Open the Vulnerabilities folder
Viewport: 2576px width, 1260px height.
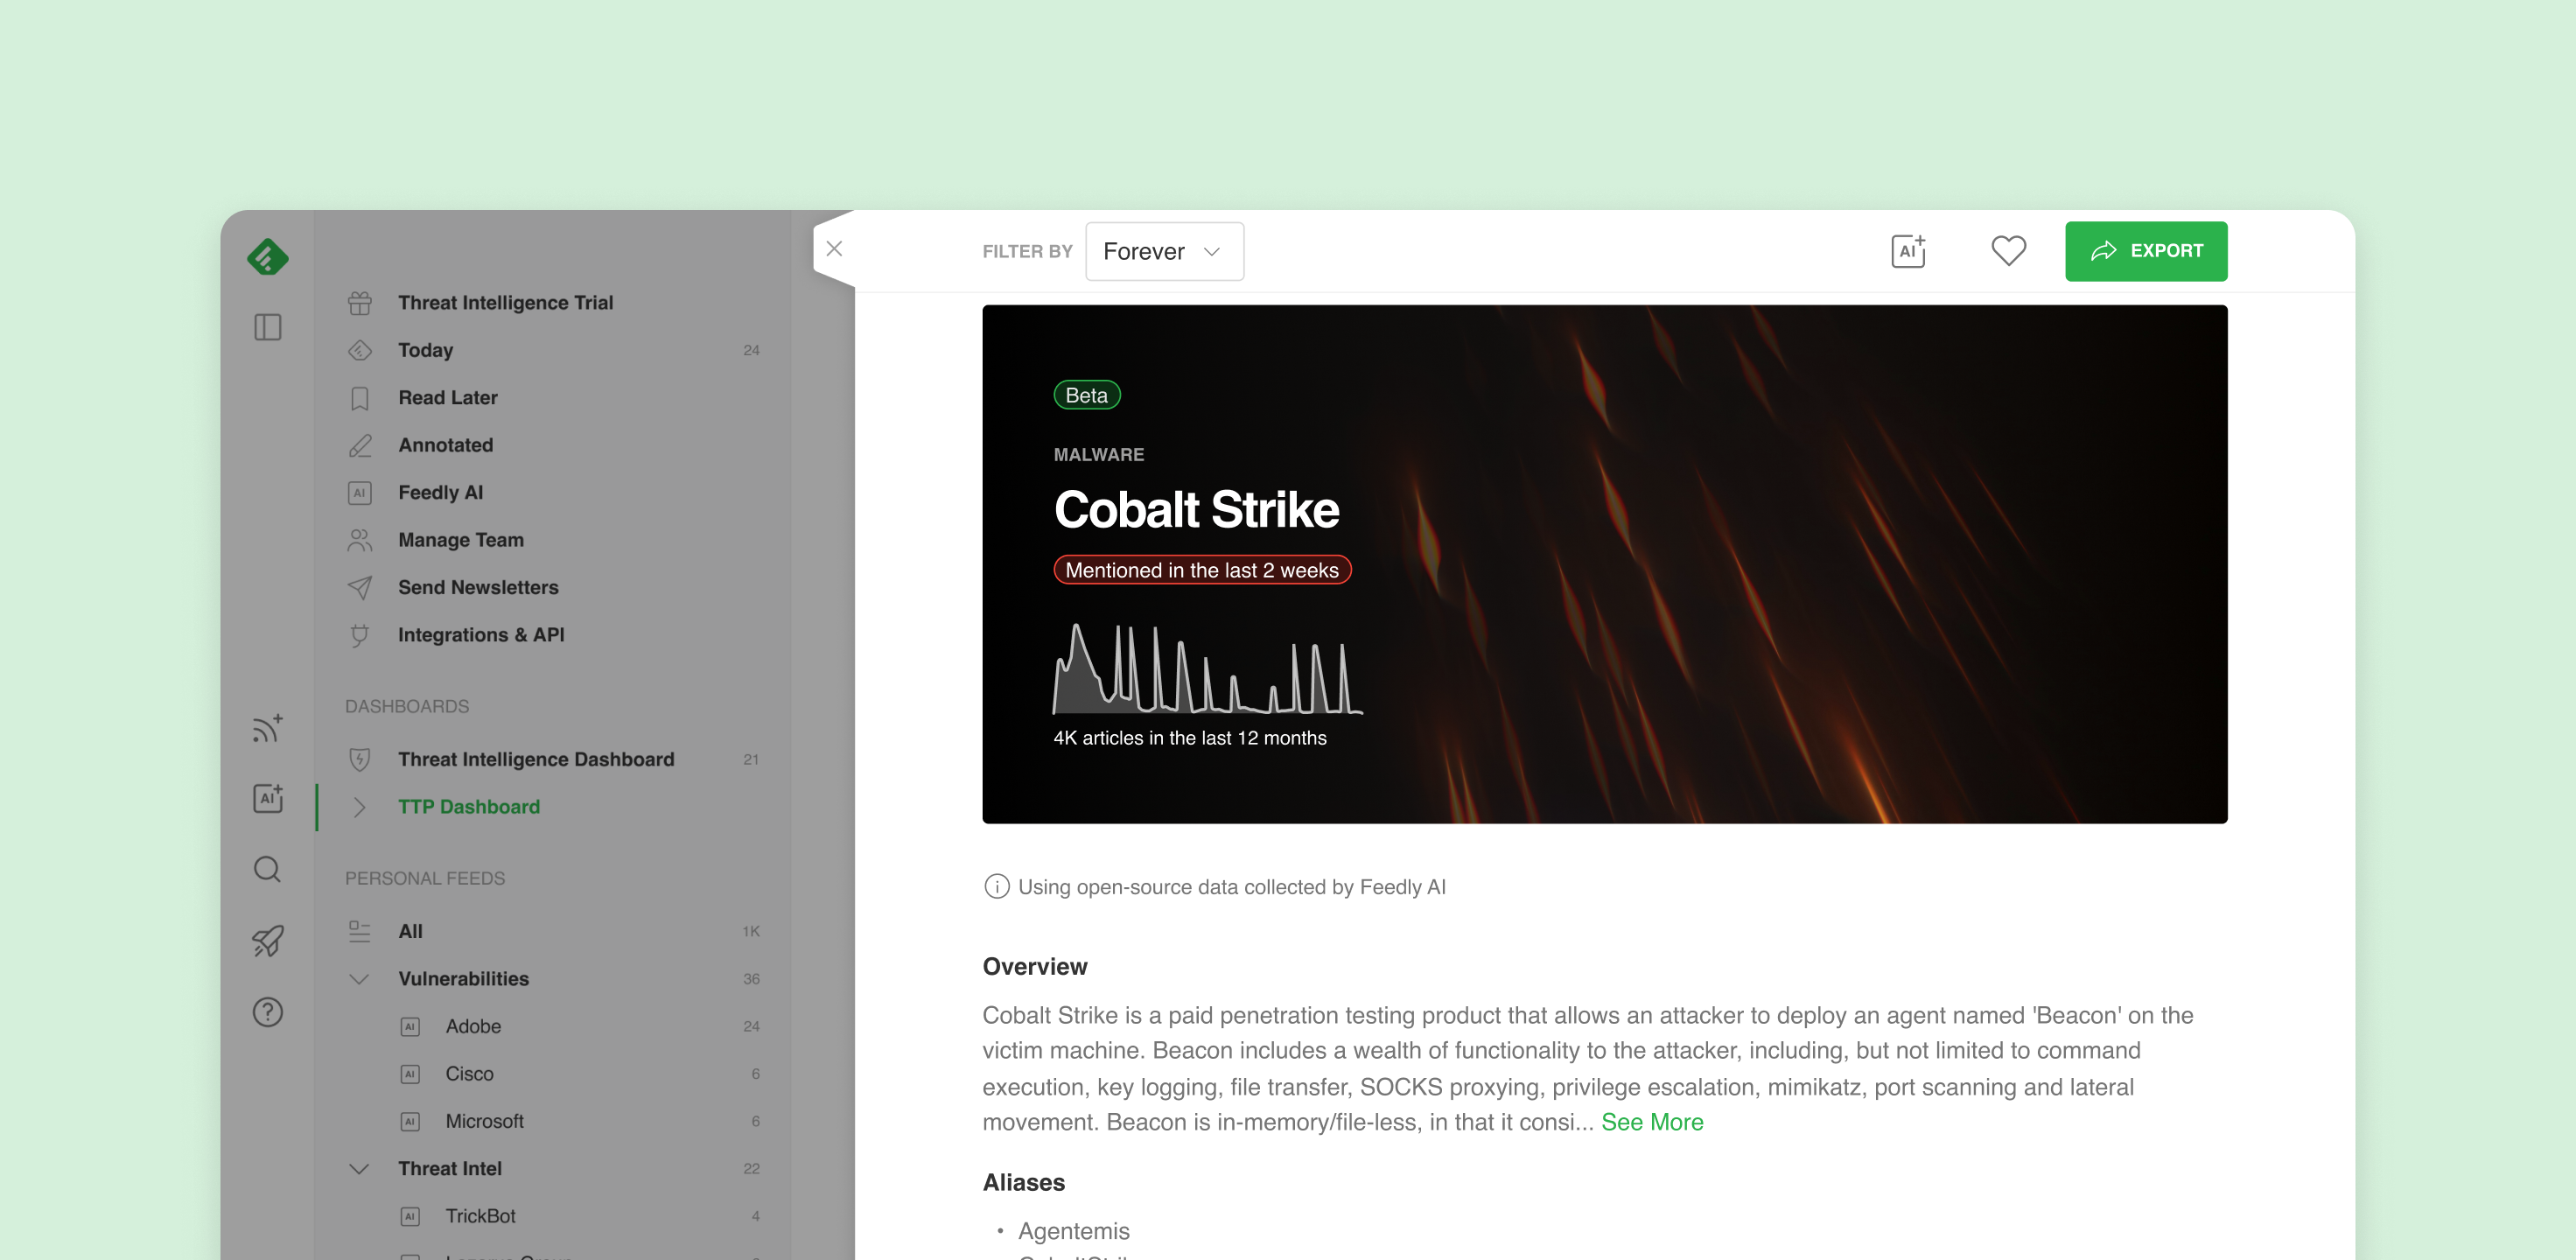(x=464, y=979)
